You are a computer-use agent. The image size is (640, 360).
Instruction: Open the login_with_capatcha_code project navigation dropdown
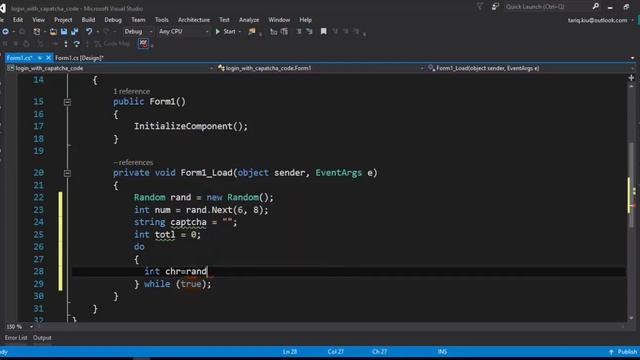click(x=109, y=68)
